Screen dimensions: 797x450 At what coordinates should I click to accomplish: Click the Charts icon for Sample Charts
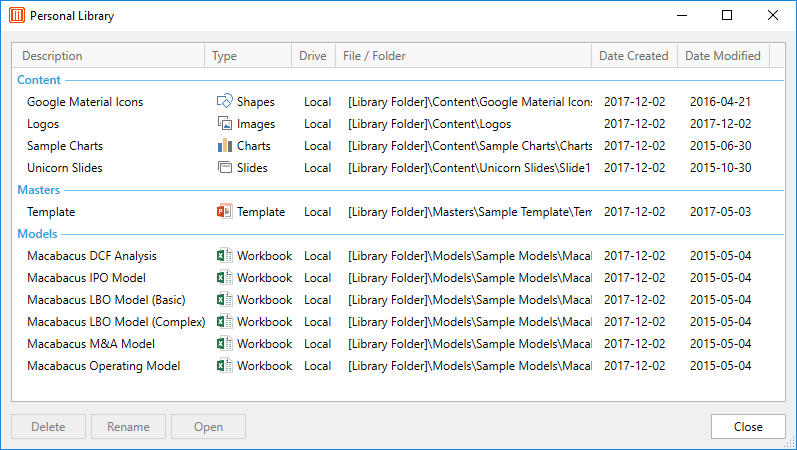pyautogui.click(x=225, y=146)
